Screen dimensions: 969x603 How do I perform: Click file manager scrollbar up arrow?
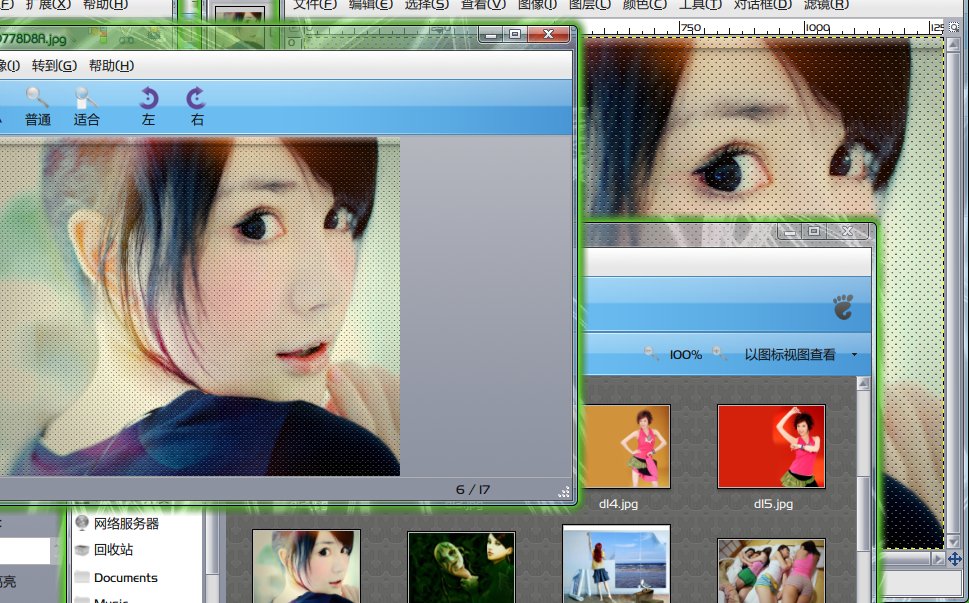[863, 384]
